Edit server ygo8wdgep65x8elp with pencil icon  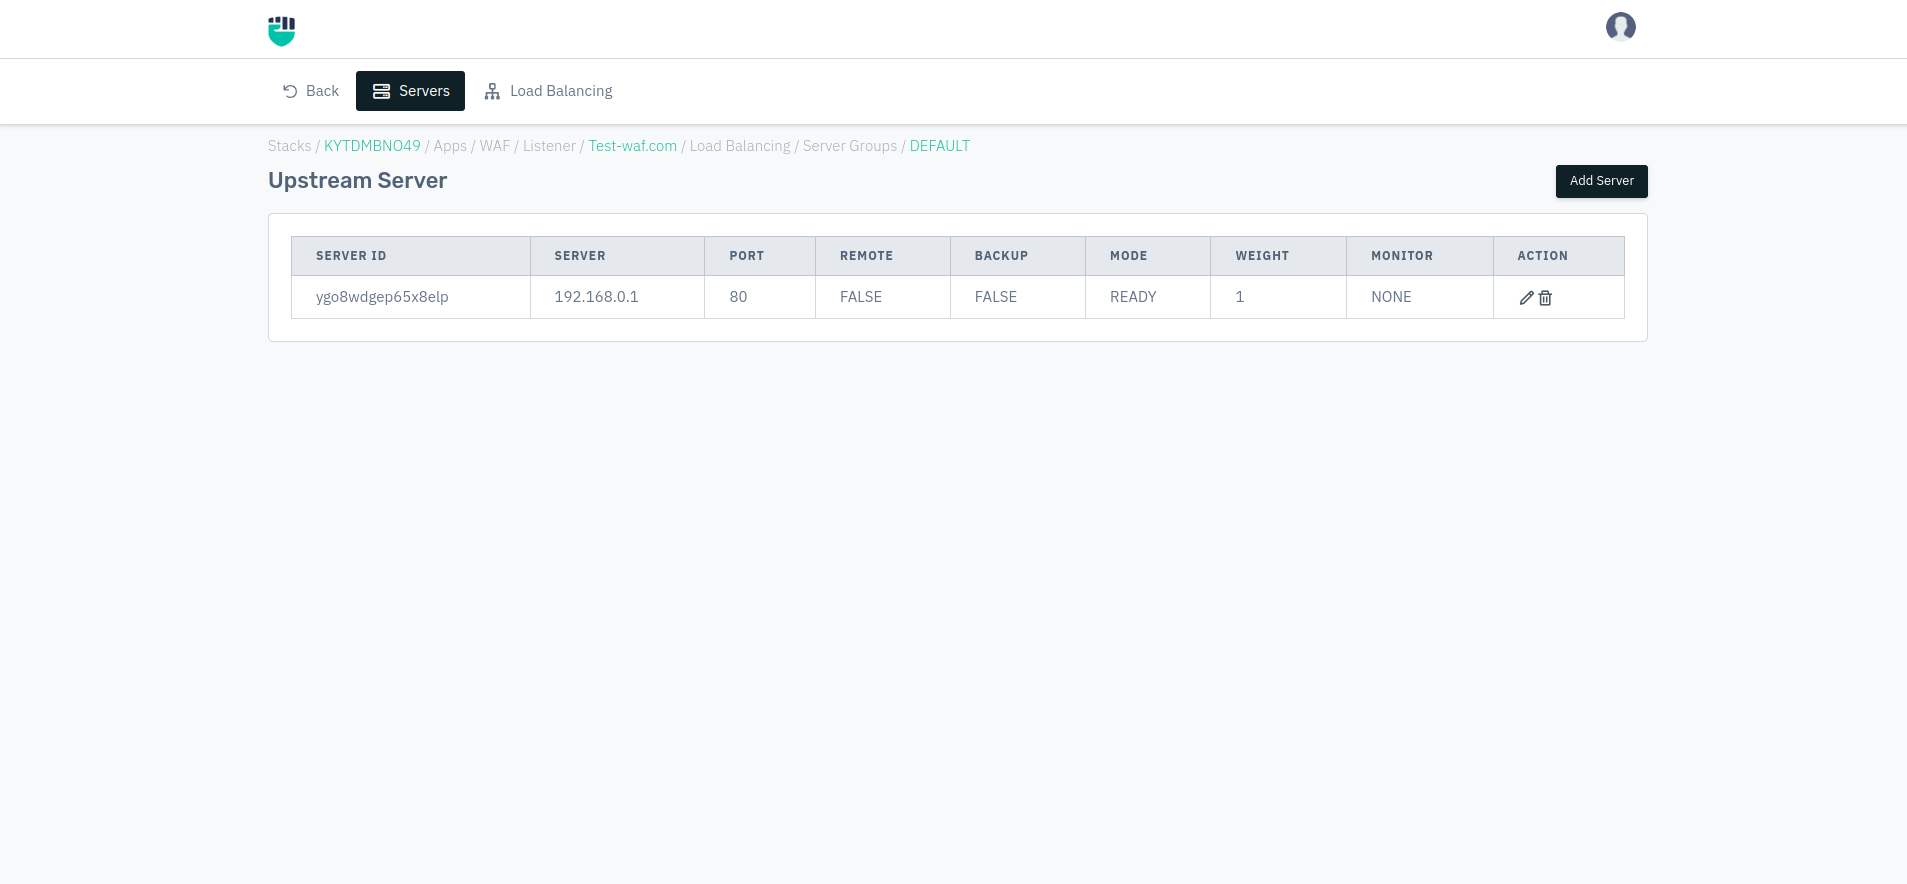pyautogui.click(x=1527, y=298)
